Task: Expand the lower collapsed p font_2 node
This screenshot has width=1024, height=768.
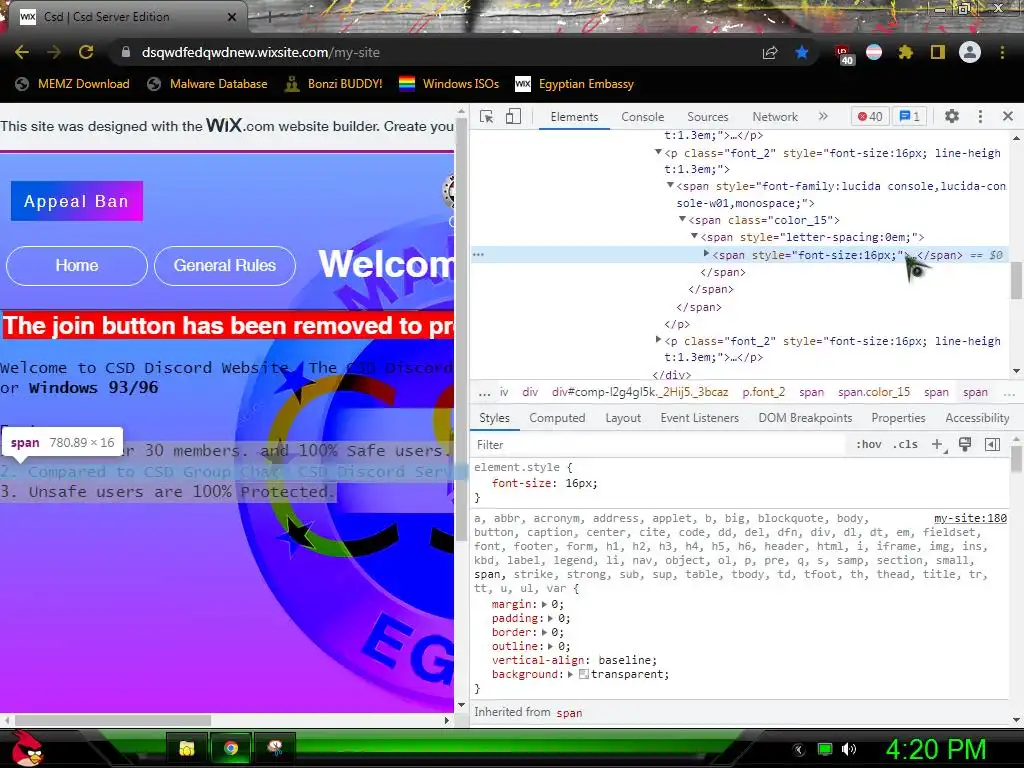Action: [x=658, y=340]
